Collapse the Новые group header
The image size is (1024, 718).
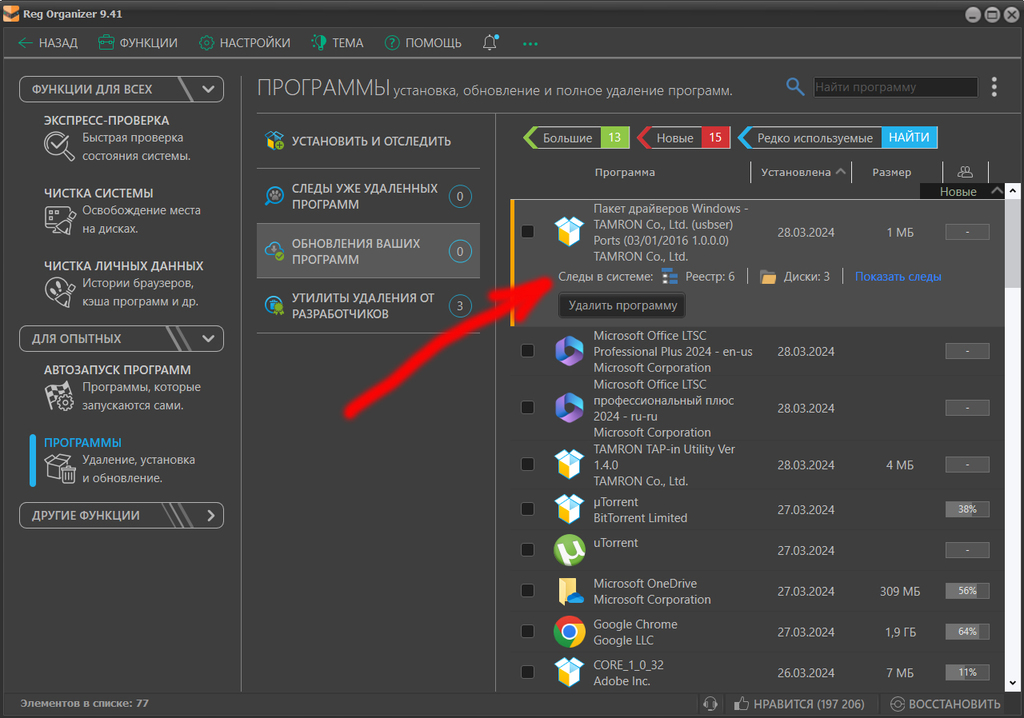[997, 191]
